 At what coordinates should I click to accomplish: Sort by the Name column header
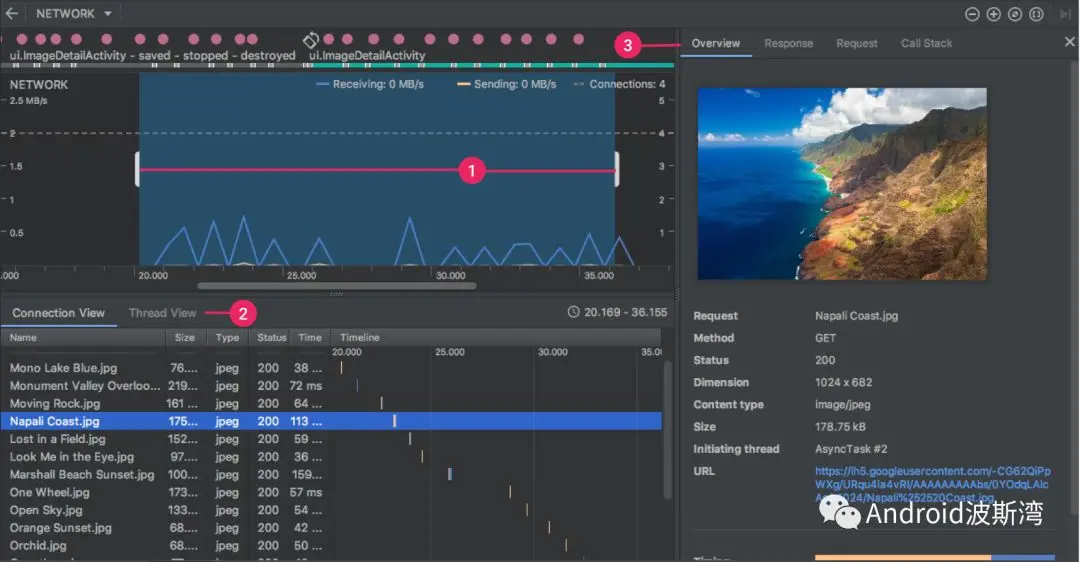pyautogui.click(x=83, y=337)
